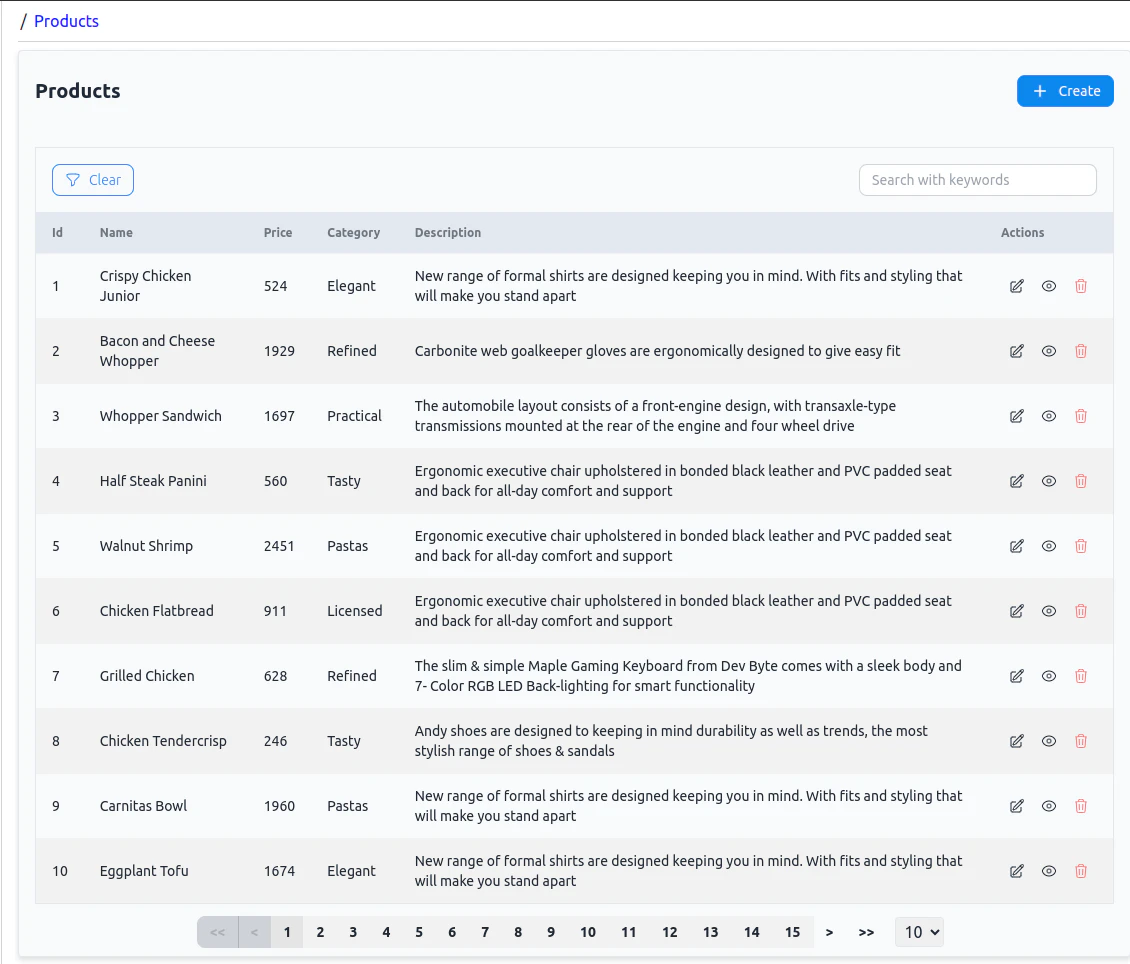The image size is (1130, 964).
Task: Delete the Eggplant Tofu product
Action: [x=1081, y=871]
